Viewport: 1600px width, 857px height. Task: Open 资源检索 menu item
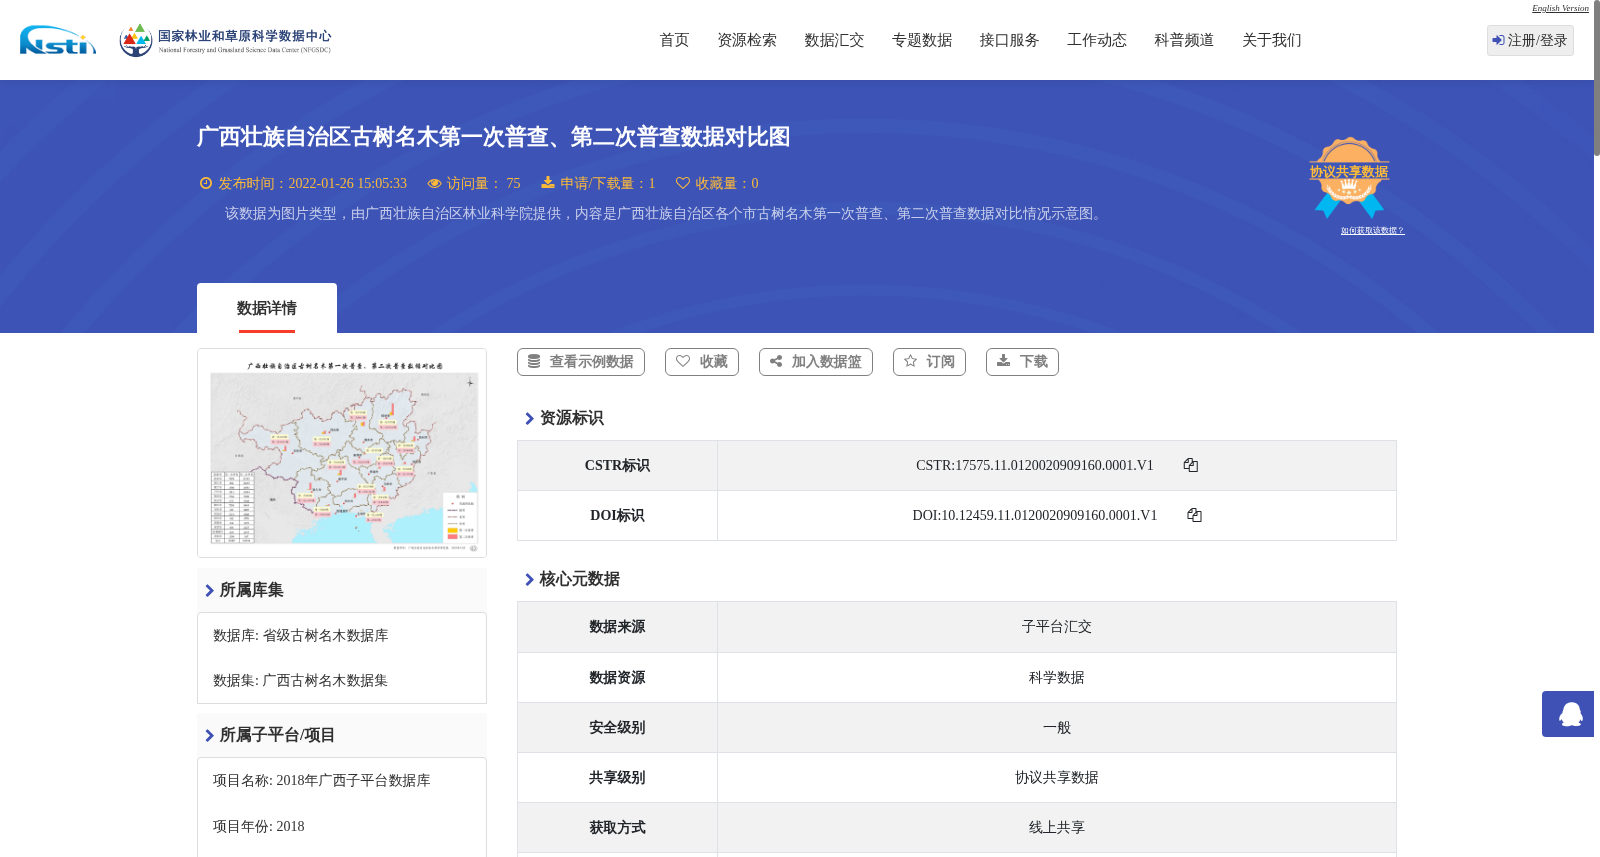[747, 40]
